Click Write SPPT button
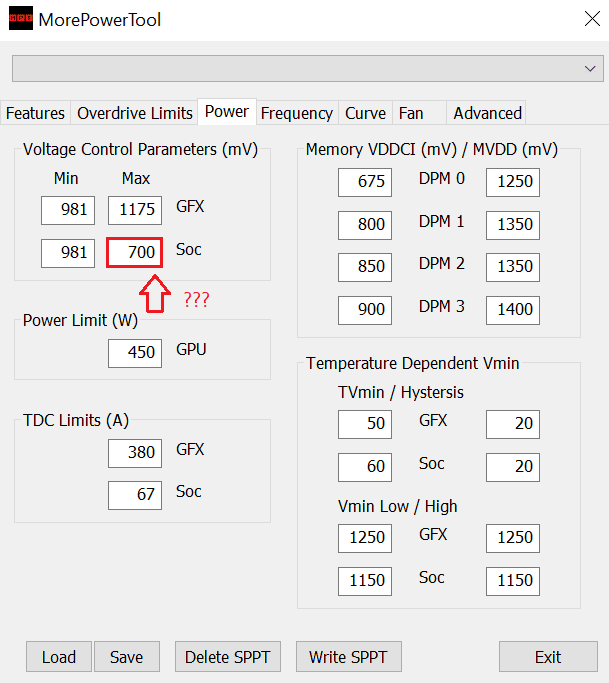 (348, 656)
